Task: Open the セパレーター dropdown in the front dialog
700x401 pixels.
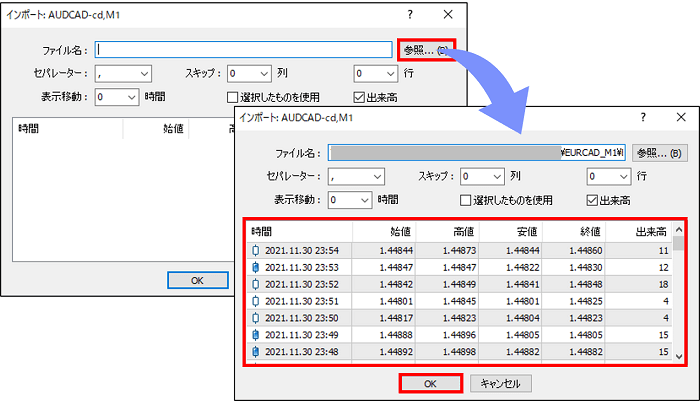Action: (356, 176)
